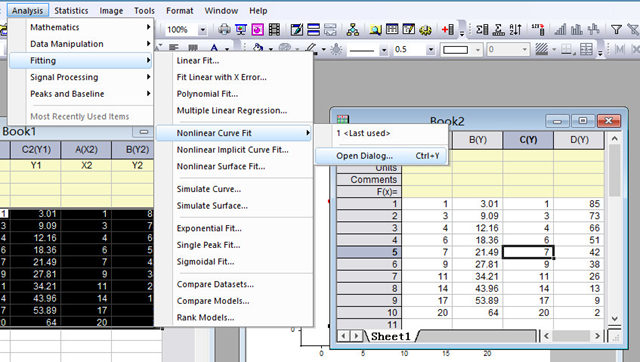Screen dimensions: 640x362
Task: Open the Command Window icon
Action: [409, 29]
